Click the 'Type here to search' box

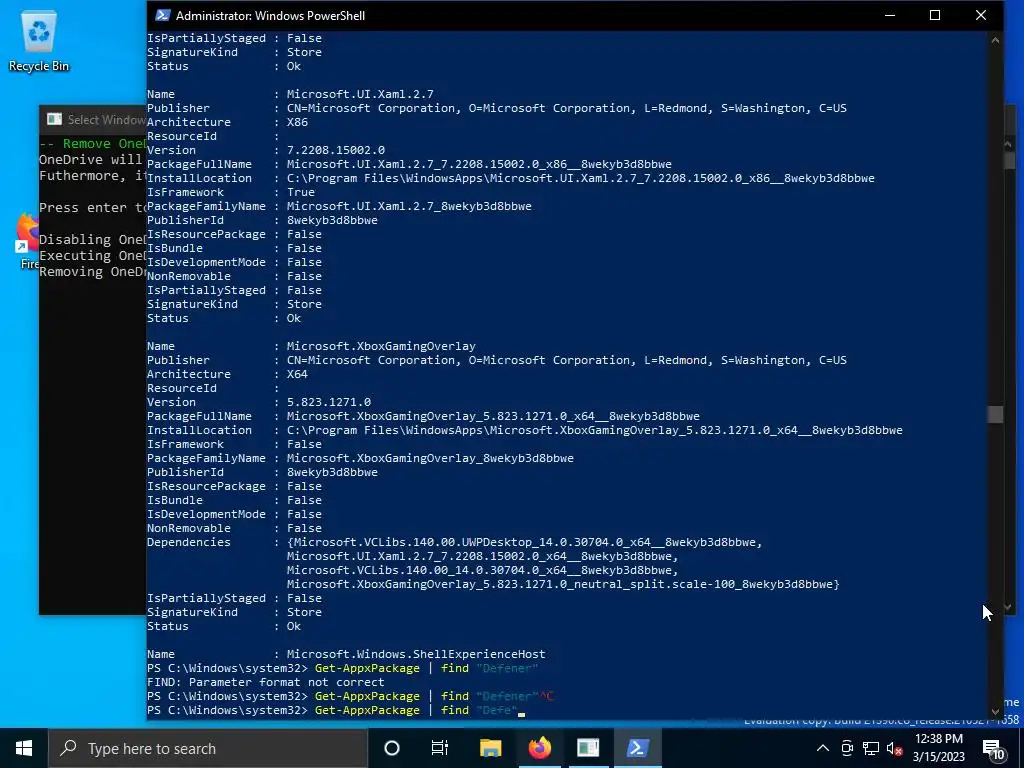click(208, 748)
